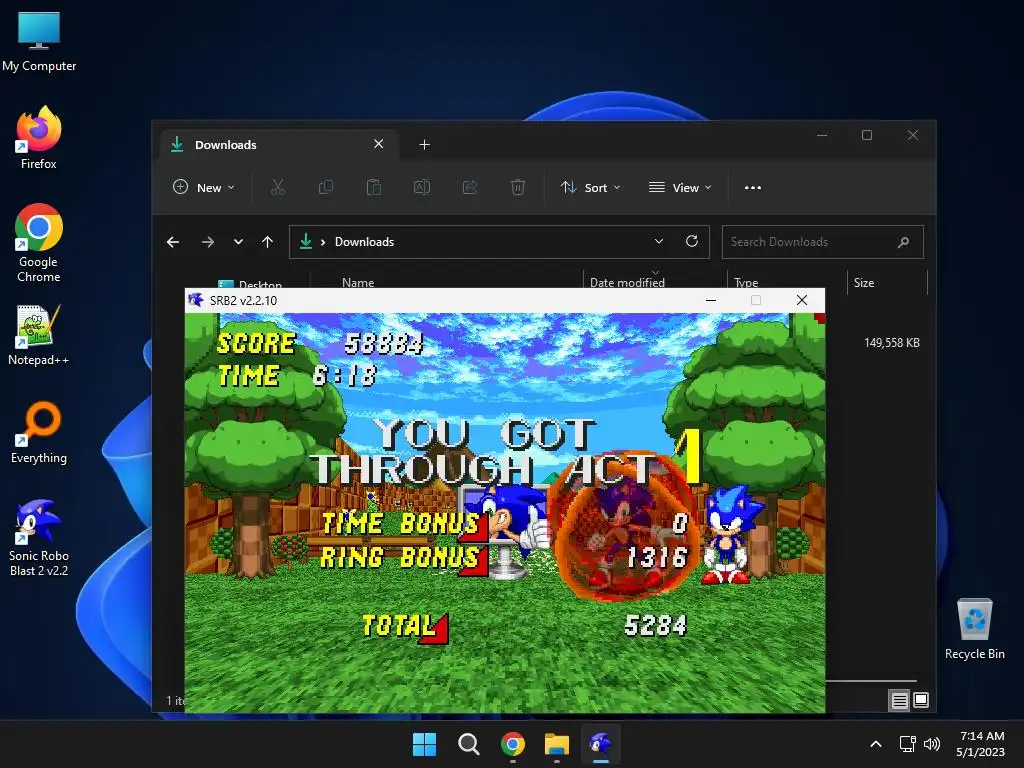This screenshot has width=1024, height=768.
Task: Sort files by the Type column header
Action: click(746, 283)
